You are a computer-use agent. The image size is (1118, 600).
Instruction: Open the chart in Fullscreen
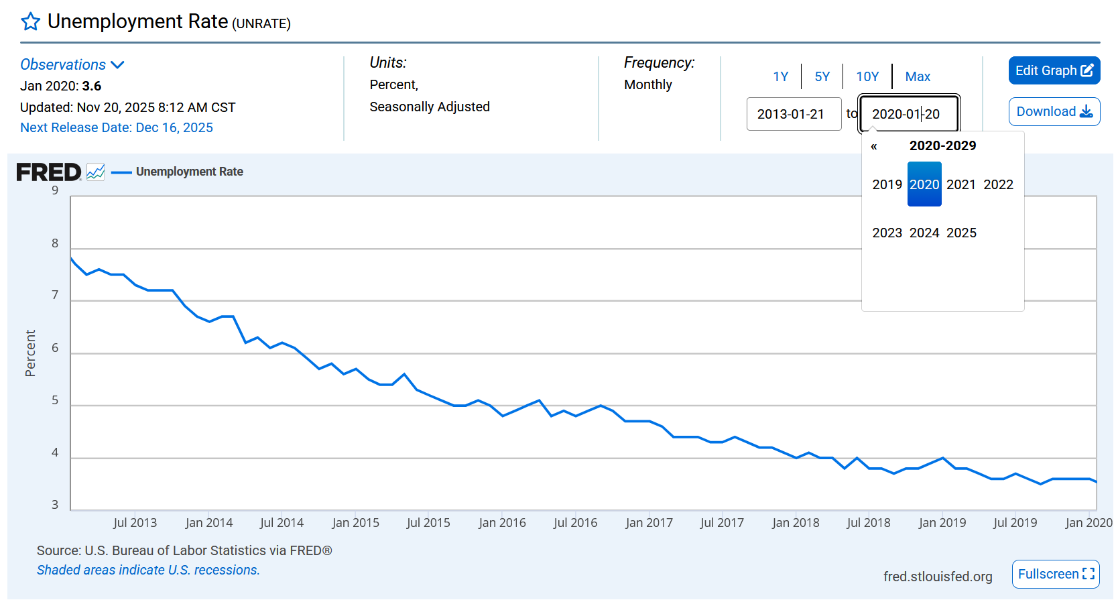tap(1055, 574)
